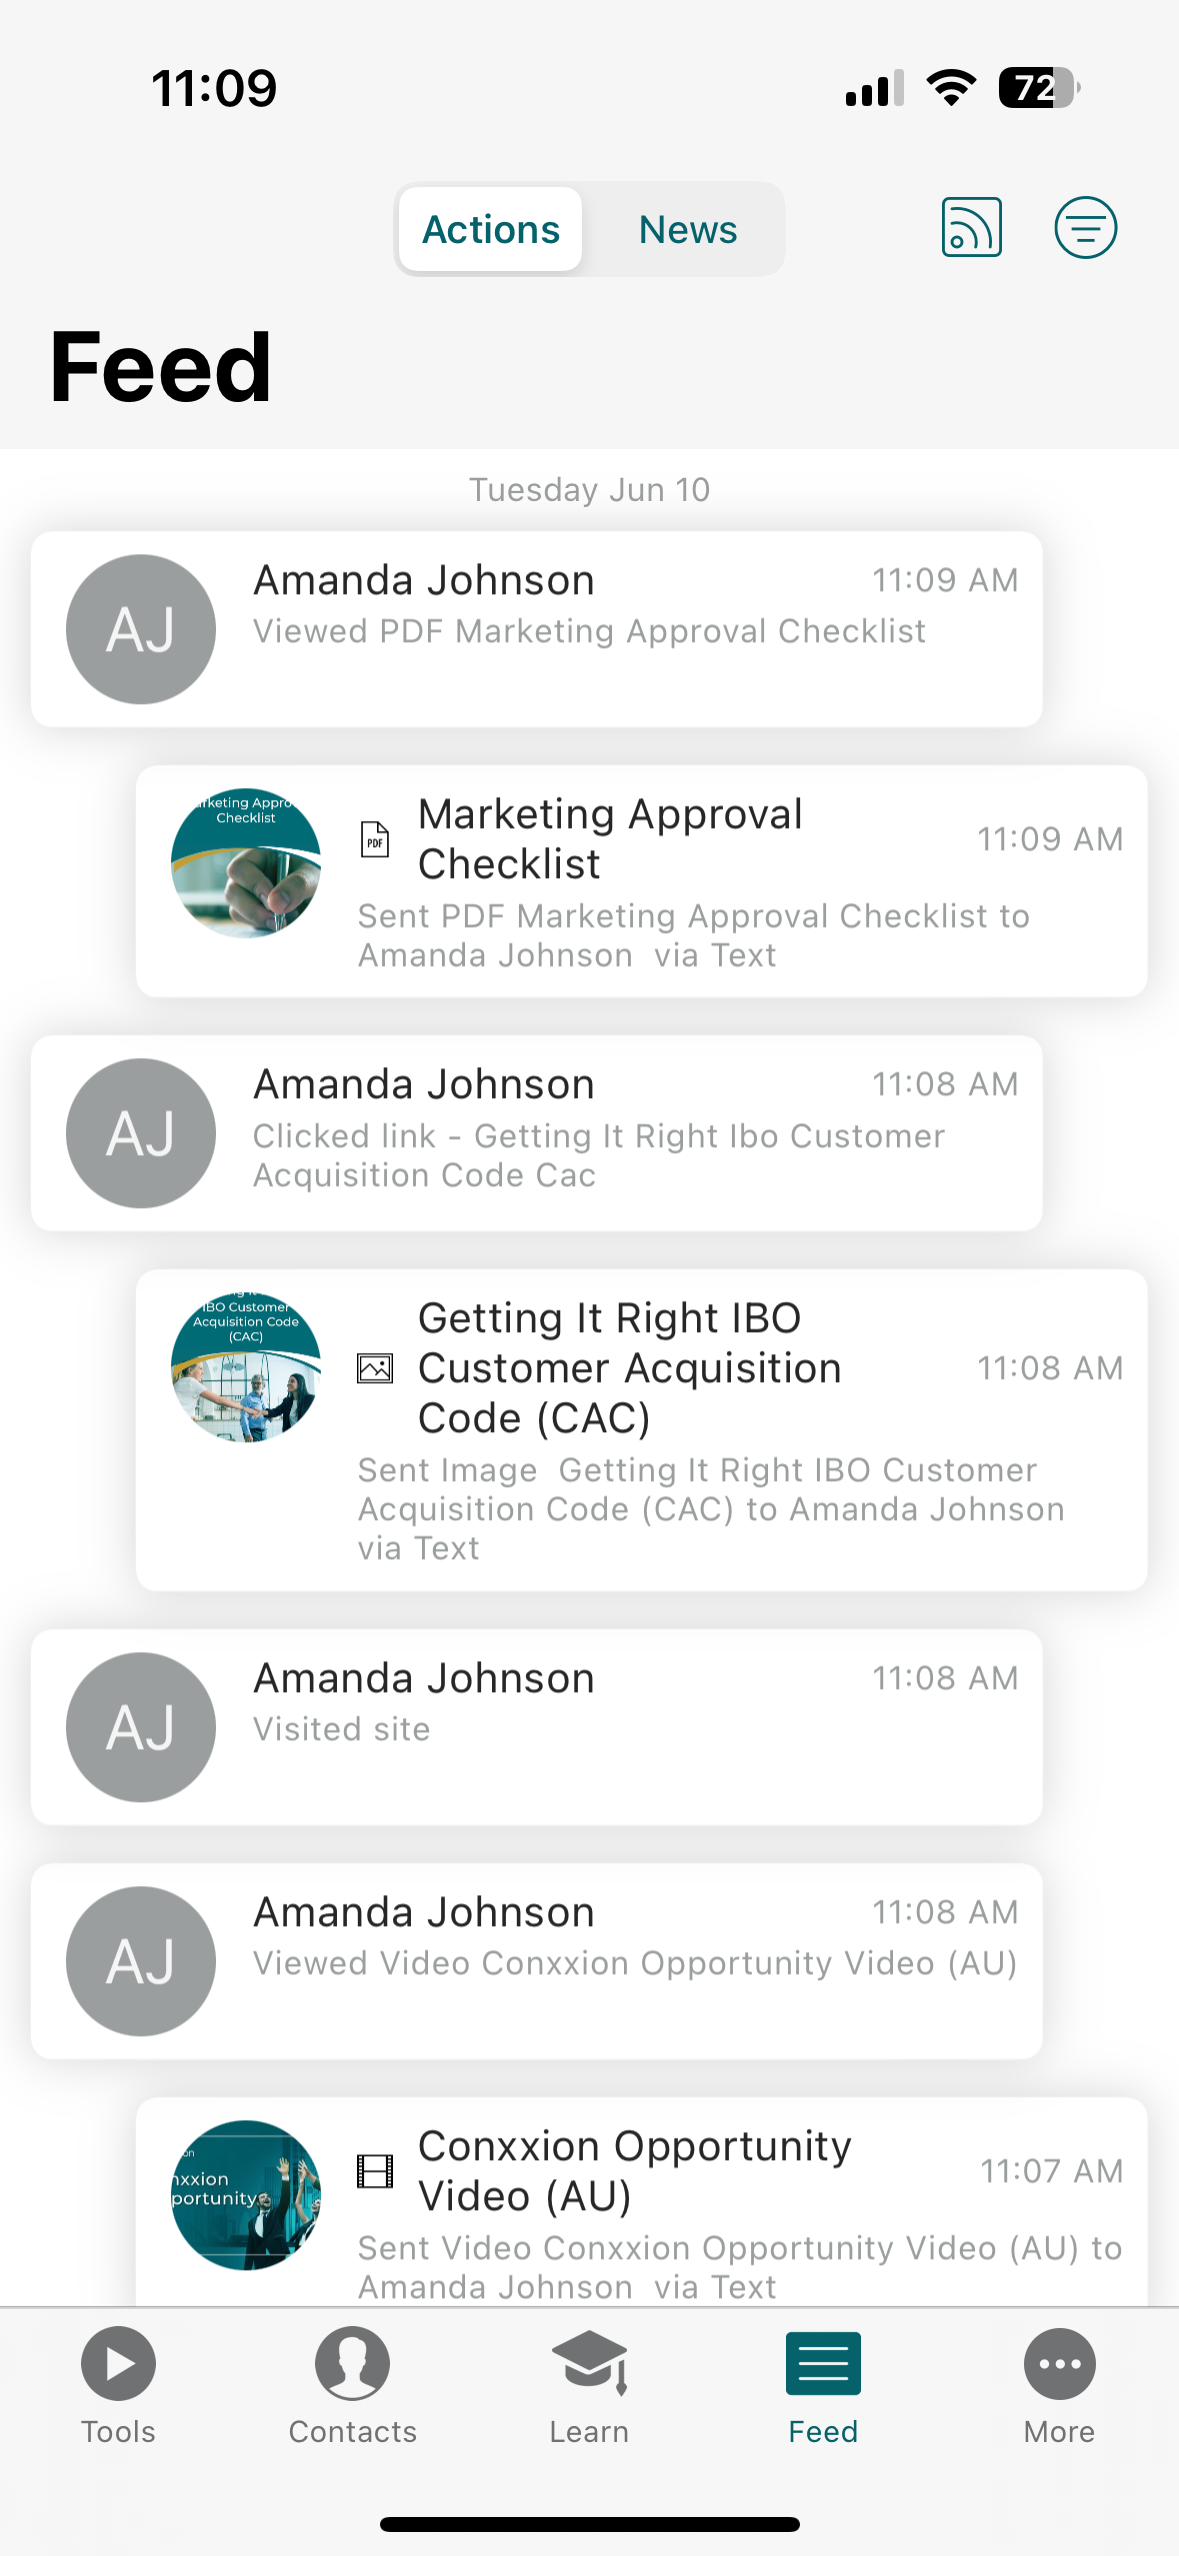Tap the video film icon beside Conxxion
Viewport: 1179px width, 2556px height.
(375, 2171)
